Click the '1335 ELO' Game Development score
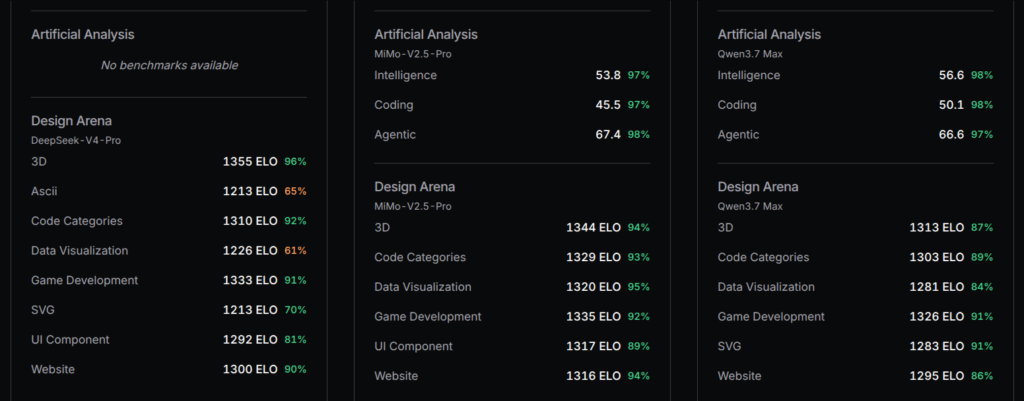Viewport: 1024px width, 401px height. tap(594, 317)
